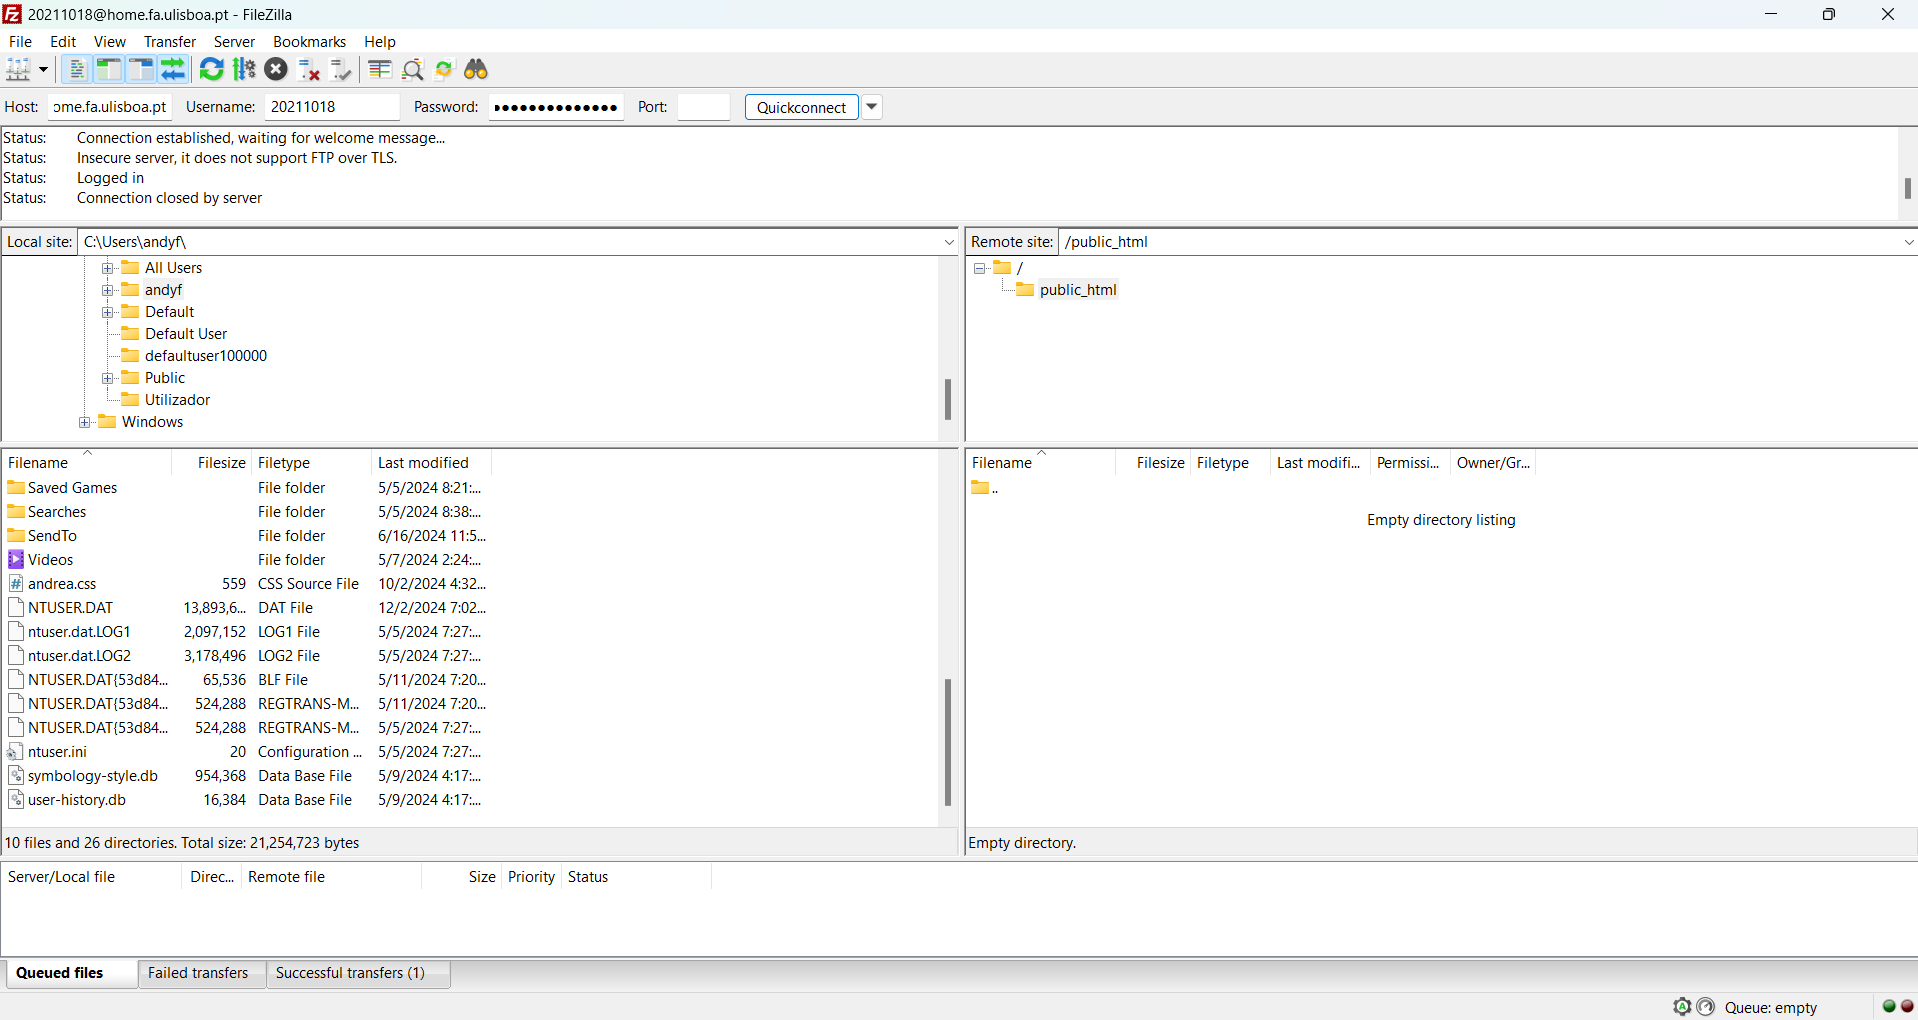
Task: Click the Videos folder icon
Action: coord(16,559)
